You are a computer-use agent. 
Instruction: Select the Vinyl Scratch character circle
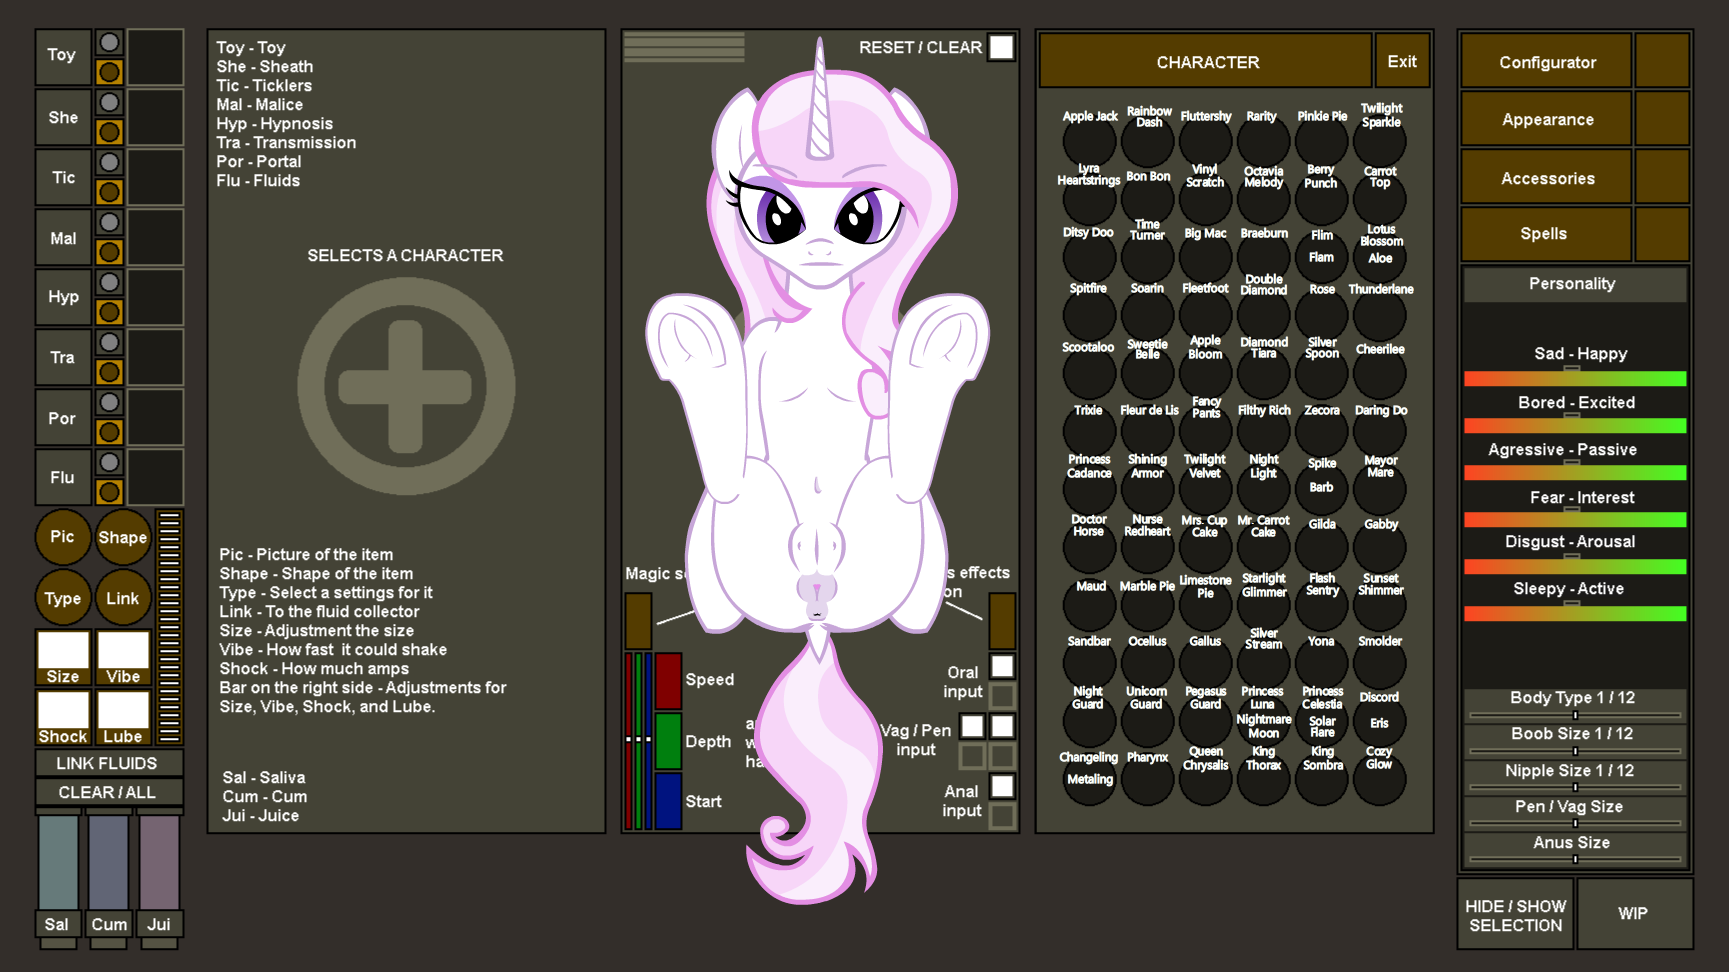[x=1206, y=198]
